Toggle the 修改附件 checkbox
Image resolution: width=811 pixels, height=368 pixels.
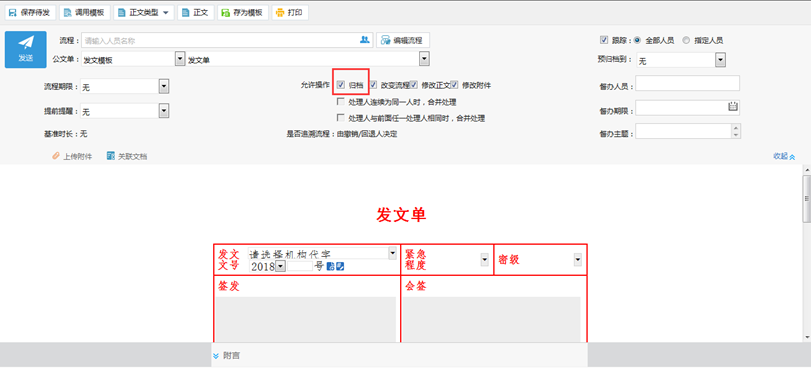[x=454, y=85]
